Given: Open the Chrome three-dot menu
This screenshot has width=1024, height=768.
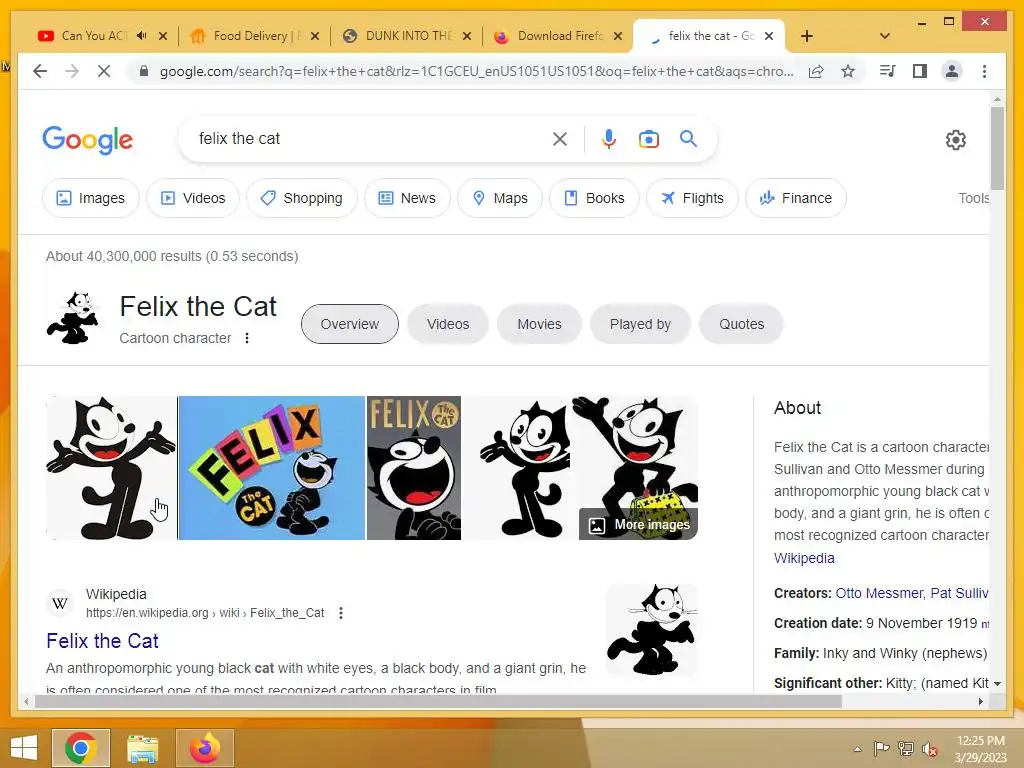Looking at the screenshot, I should 984,71.
